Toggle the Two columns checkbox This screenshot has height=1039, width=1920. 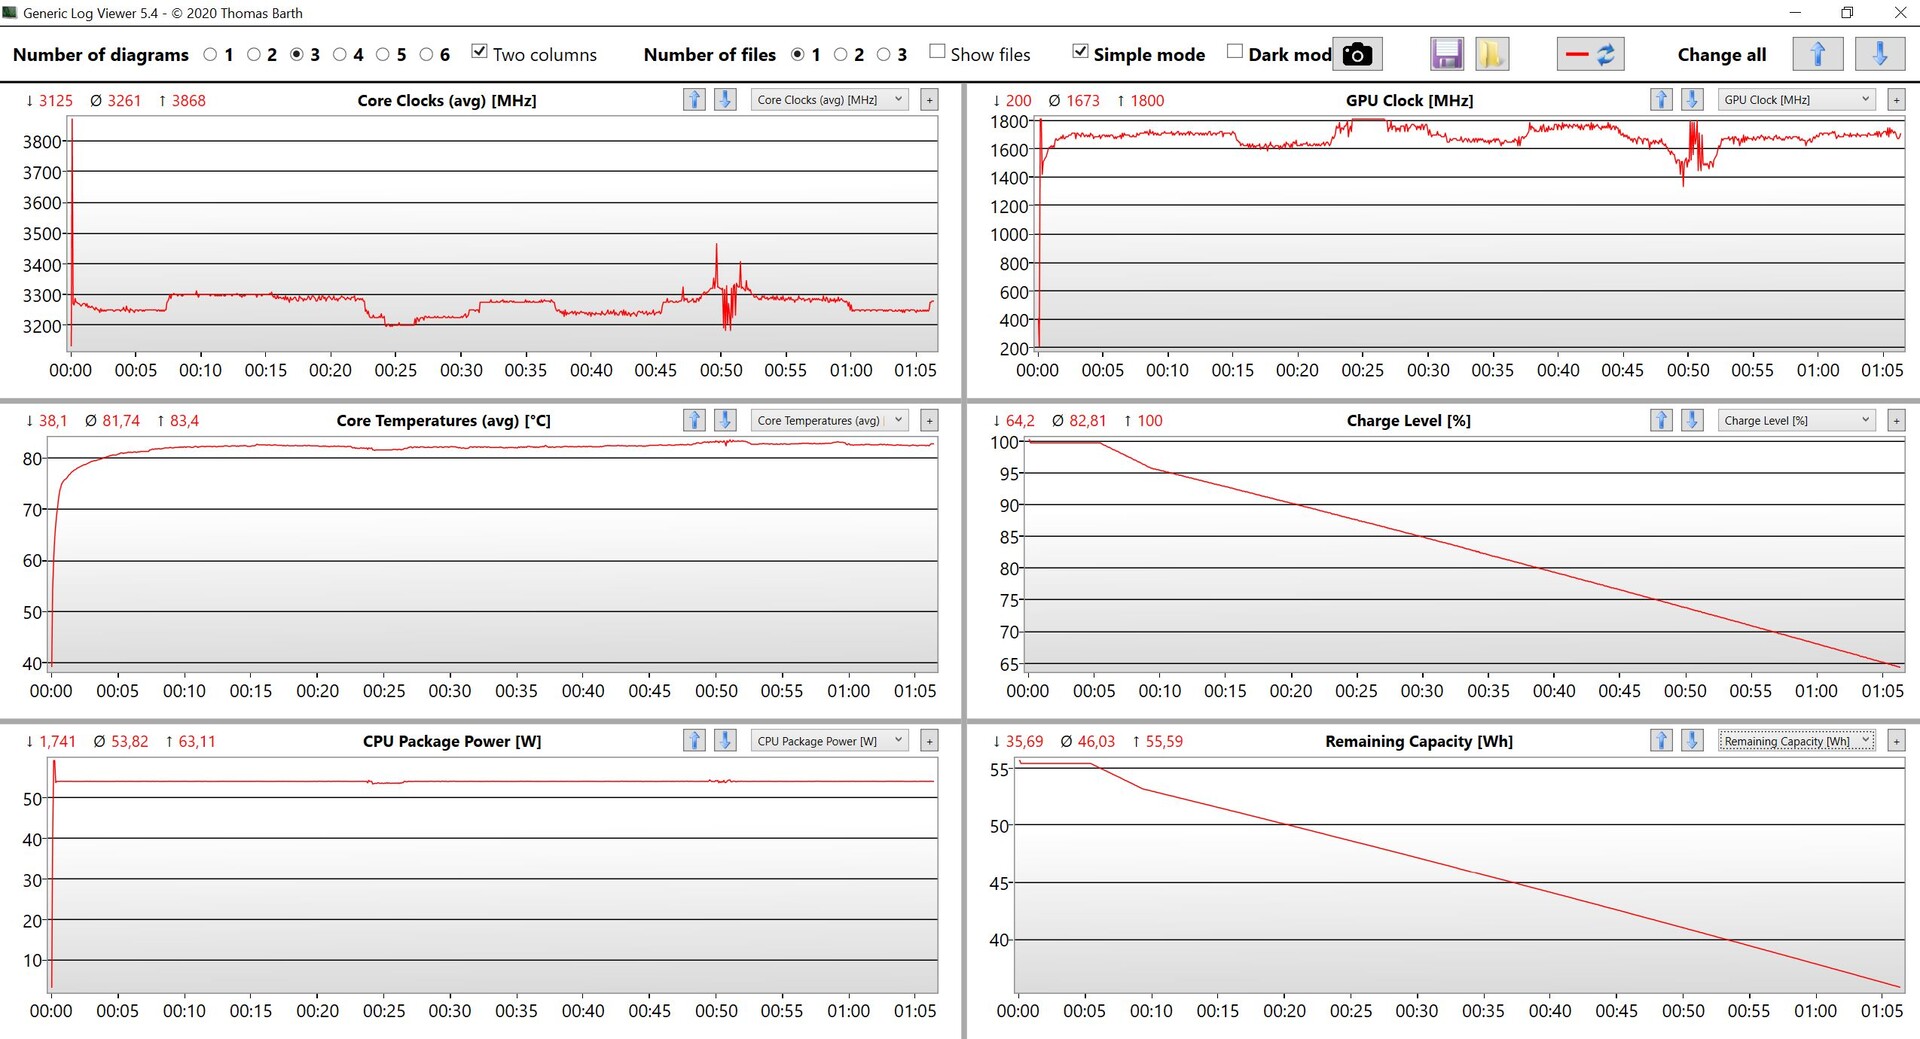click(480, 52)
